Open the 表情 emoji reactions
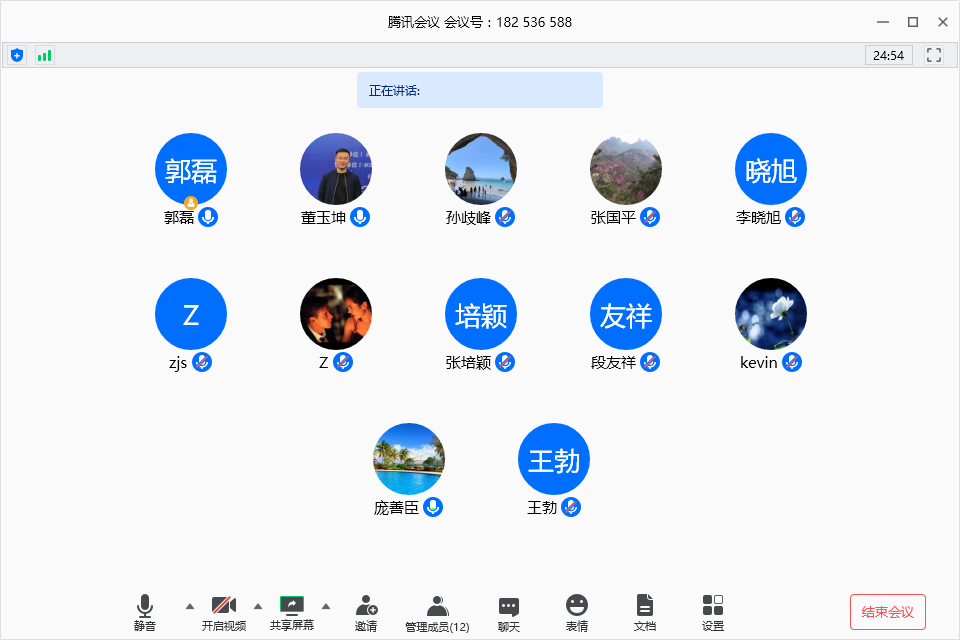This screenshot has height=640, width=960. 577,612
